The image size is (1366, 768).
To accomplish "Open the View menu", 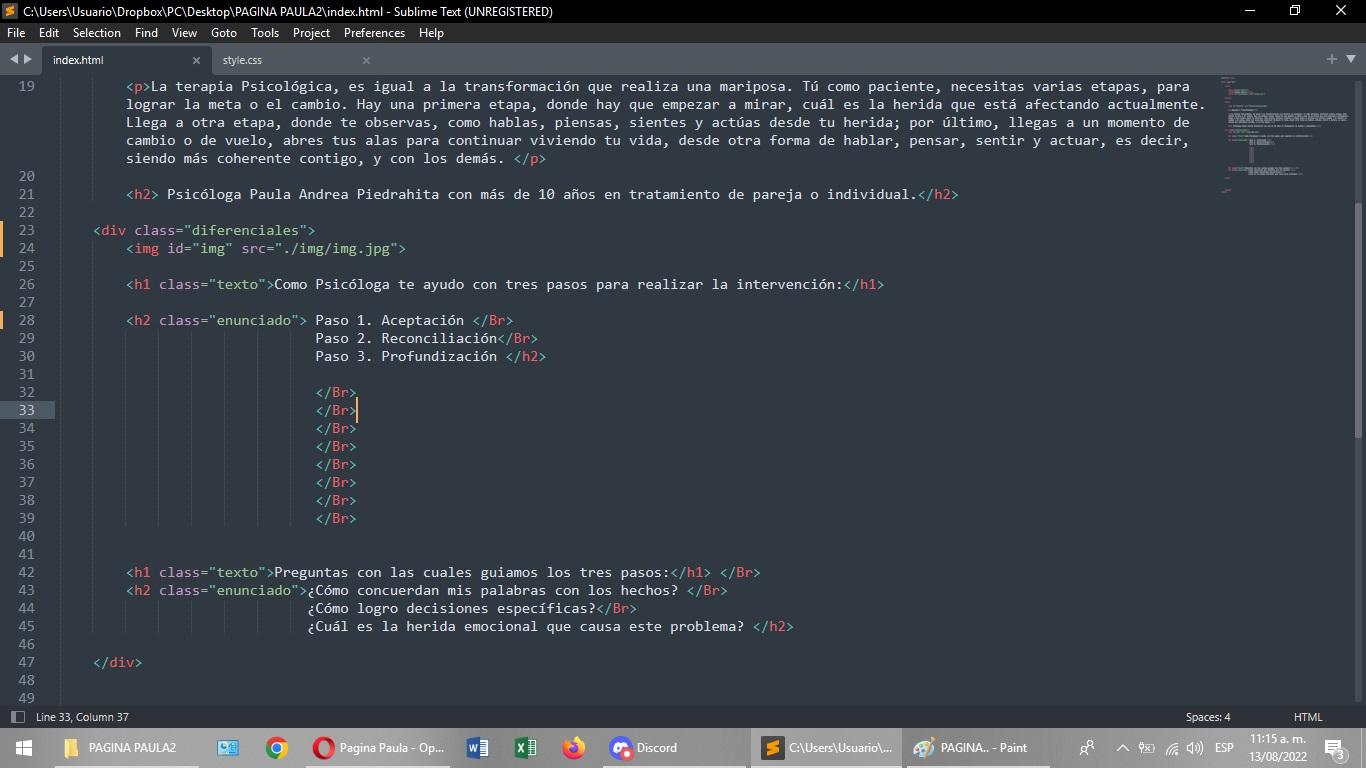I will point(184,33).
